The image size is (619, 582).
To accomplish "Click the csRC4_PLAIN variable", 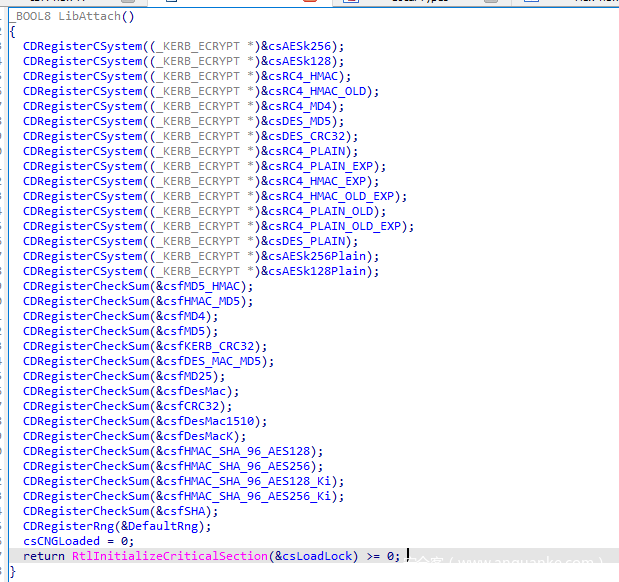I will 307,151.
